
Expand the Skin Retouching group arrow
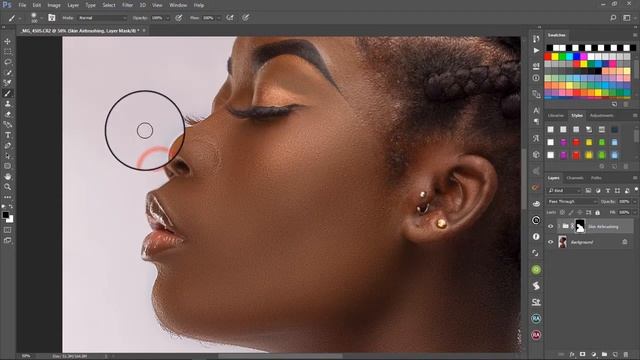click(x=559, y=226)
